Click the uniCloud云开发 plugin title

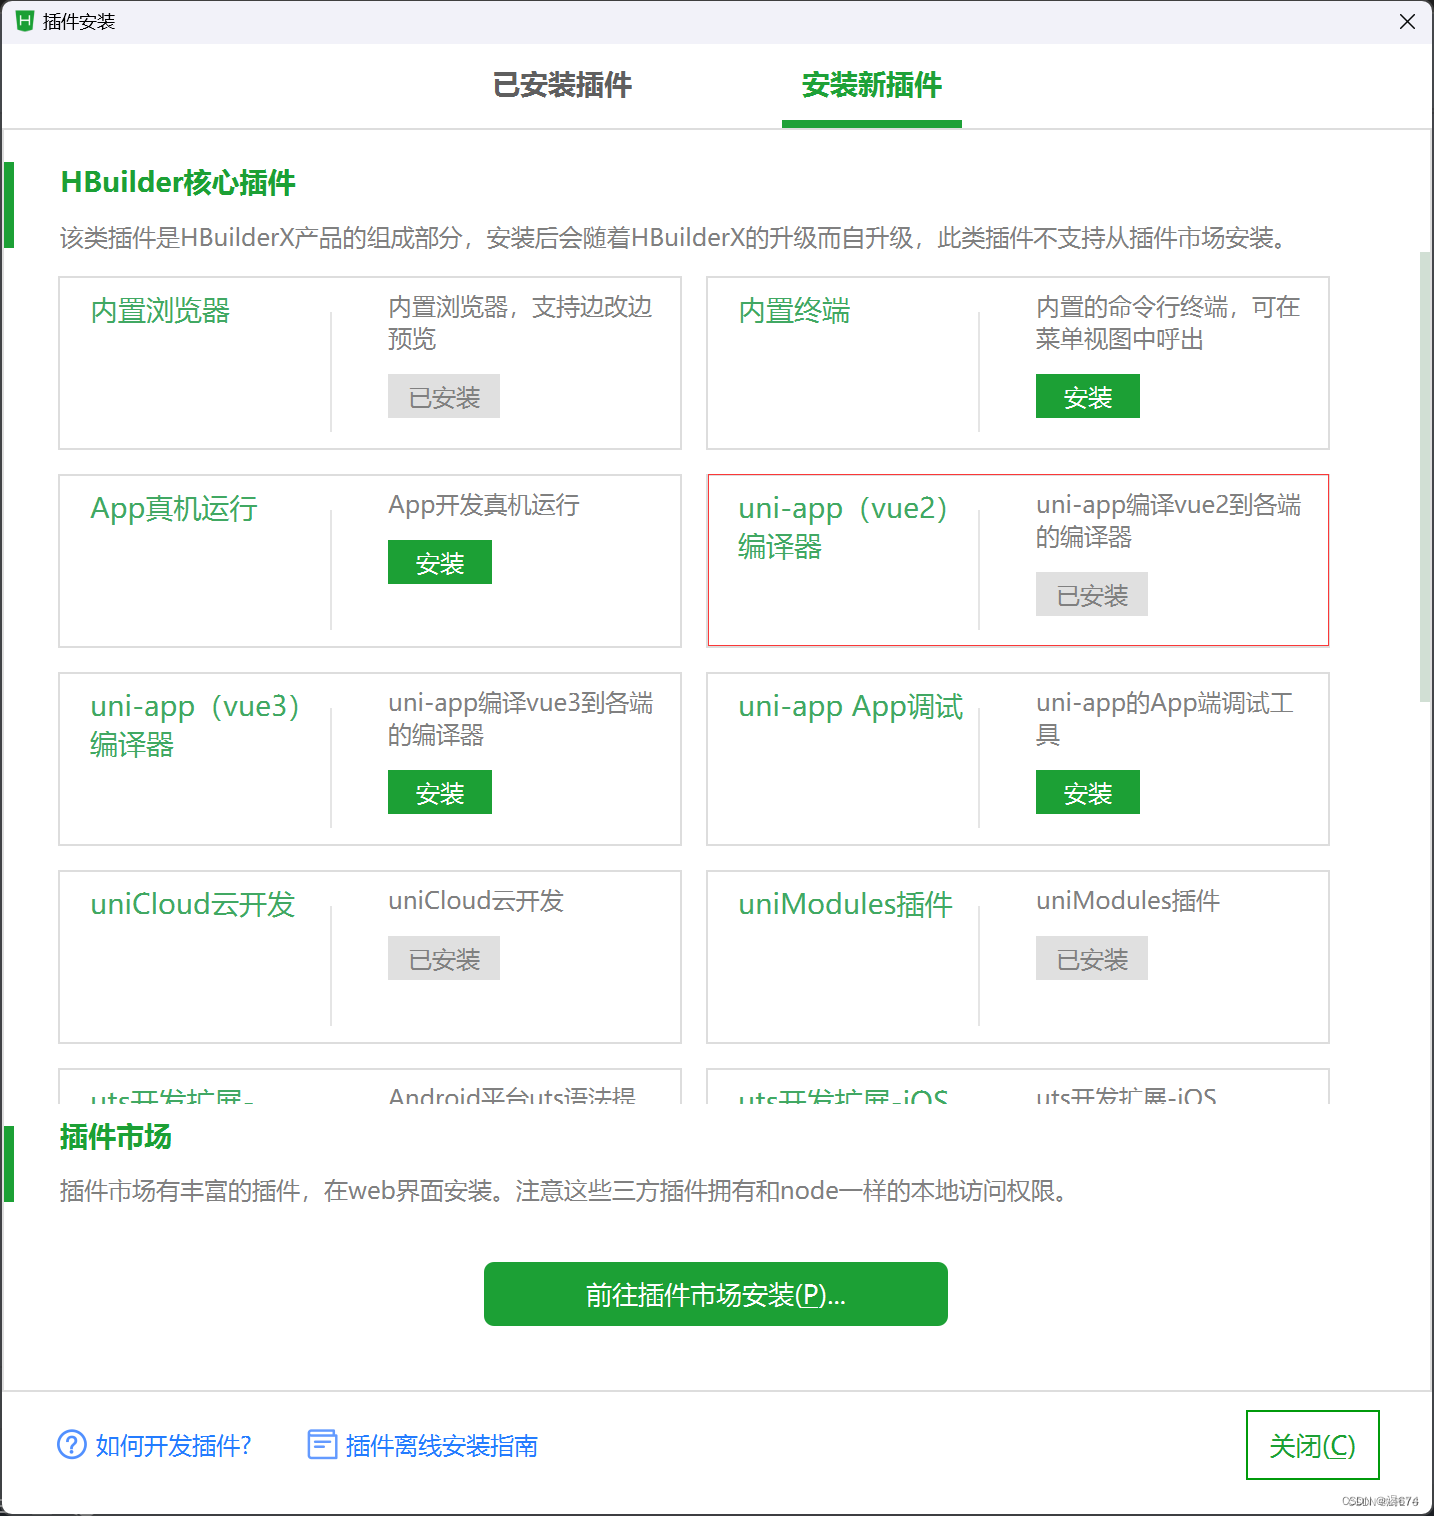click(x=193, y=904)
